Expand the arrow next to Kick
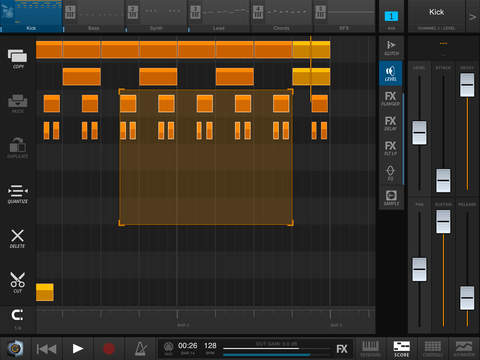This screenshot has width=480, height=360. point(473,17)
